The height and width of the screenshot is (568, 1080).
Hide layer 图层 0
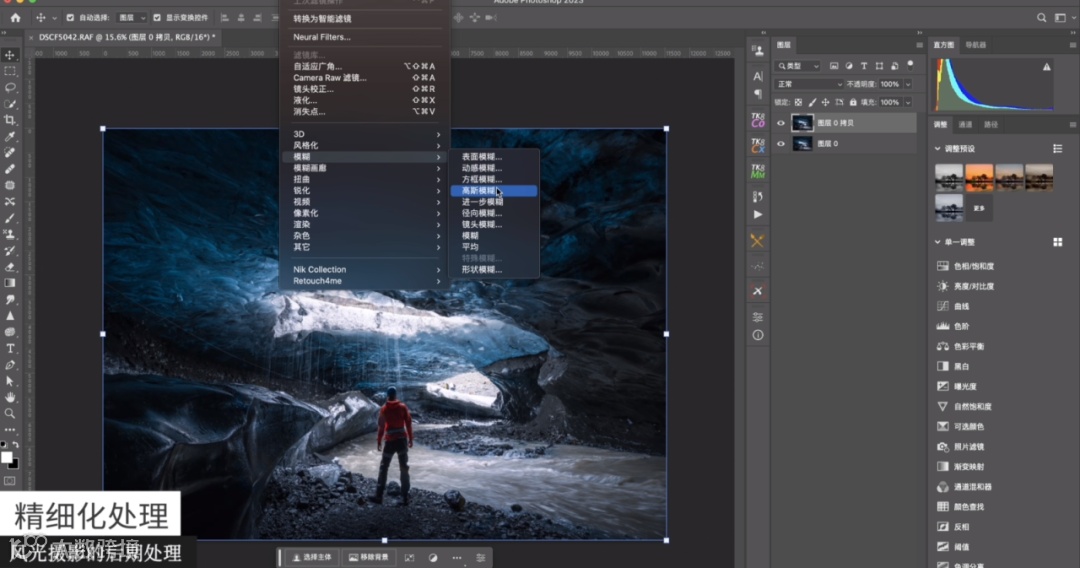[x=780, y=144]
